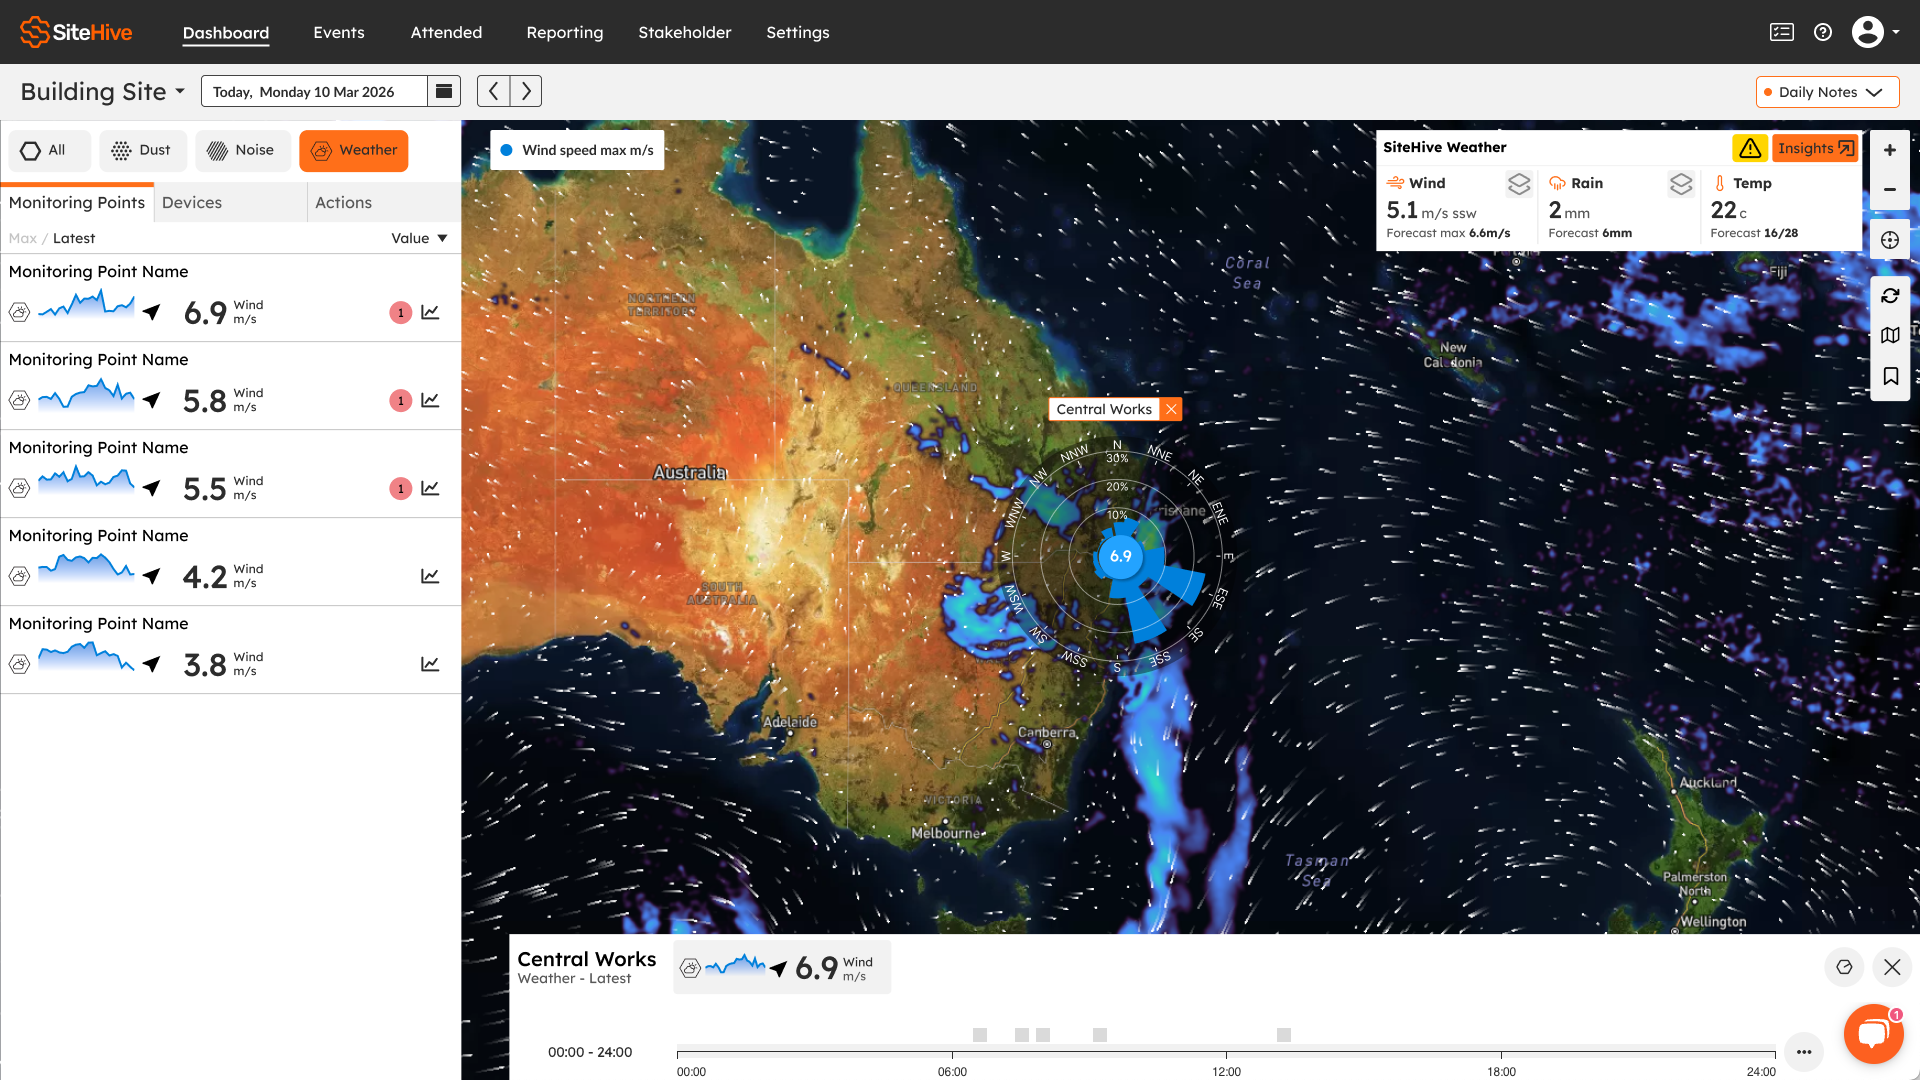
Task: Go to Attended menu
Action: pyautogui.click(x=446, y=32)
